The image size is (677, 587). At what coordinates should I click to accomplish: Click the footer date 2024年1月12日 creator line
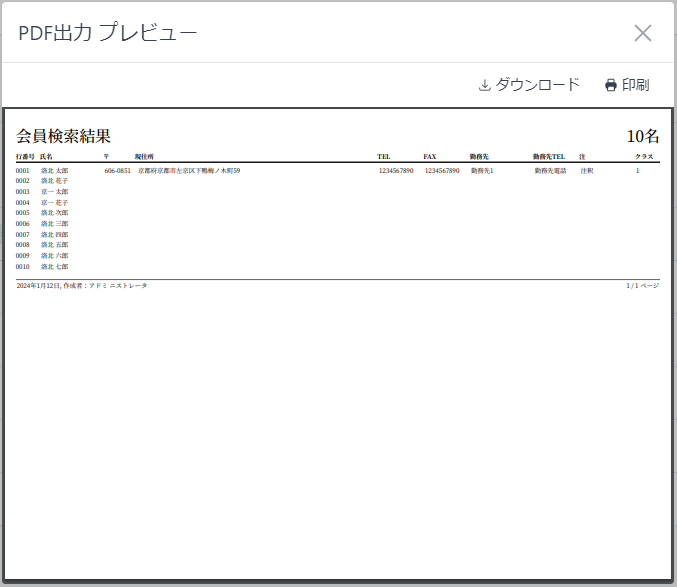coord(82,286)
